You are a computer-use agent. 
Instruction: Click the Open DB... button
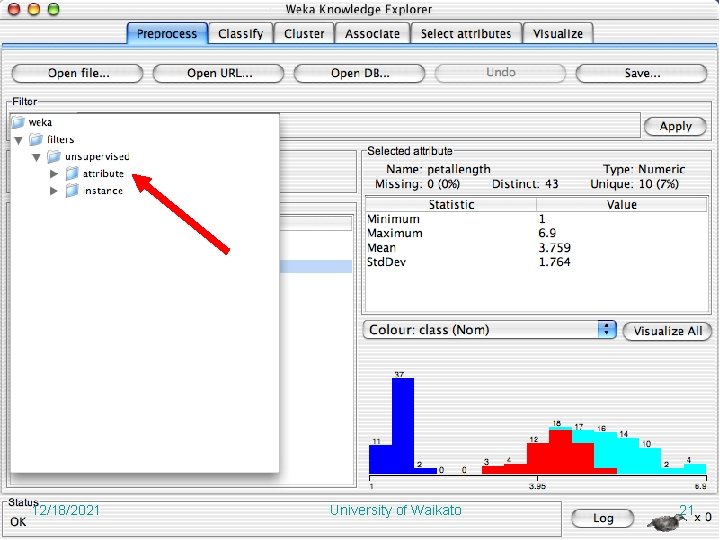point(360,73)
